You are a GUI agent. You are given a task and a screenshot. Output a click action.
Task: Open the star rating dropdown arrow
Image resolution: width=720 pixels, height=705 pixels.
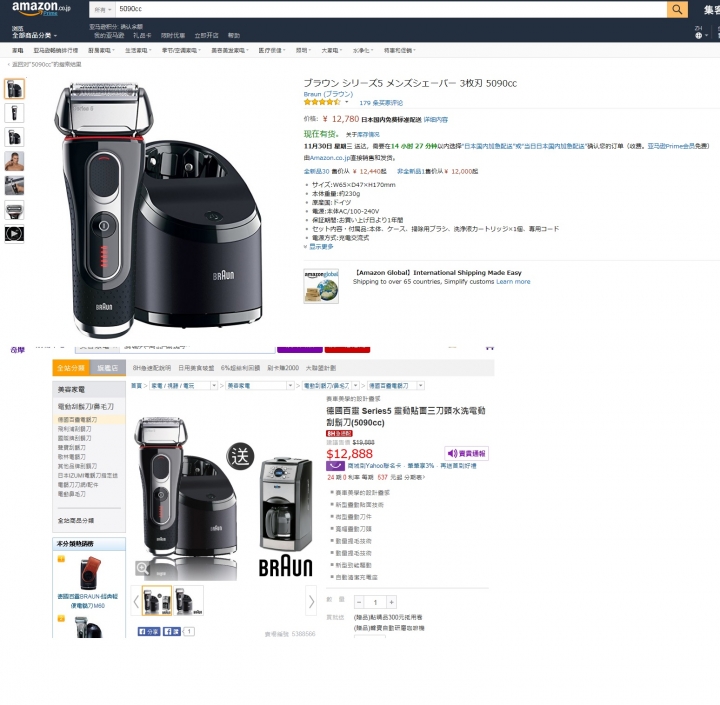click(x=347, y=102)
